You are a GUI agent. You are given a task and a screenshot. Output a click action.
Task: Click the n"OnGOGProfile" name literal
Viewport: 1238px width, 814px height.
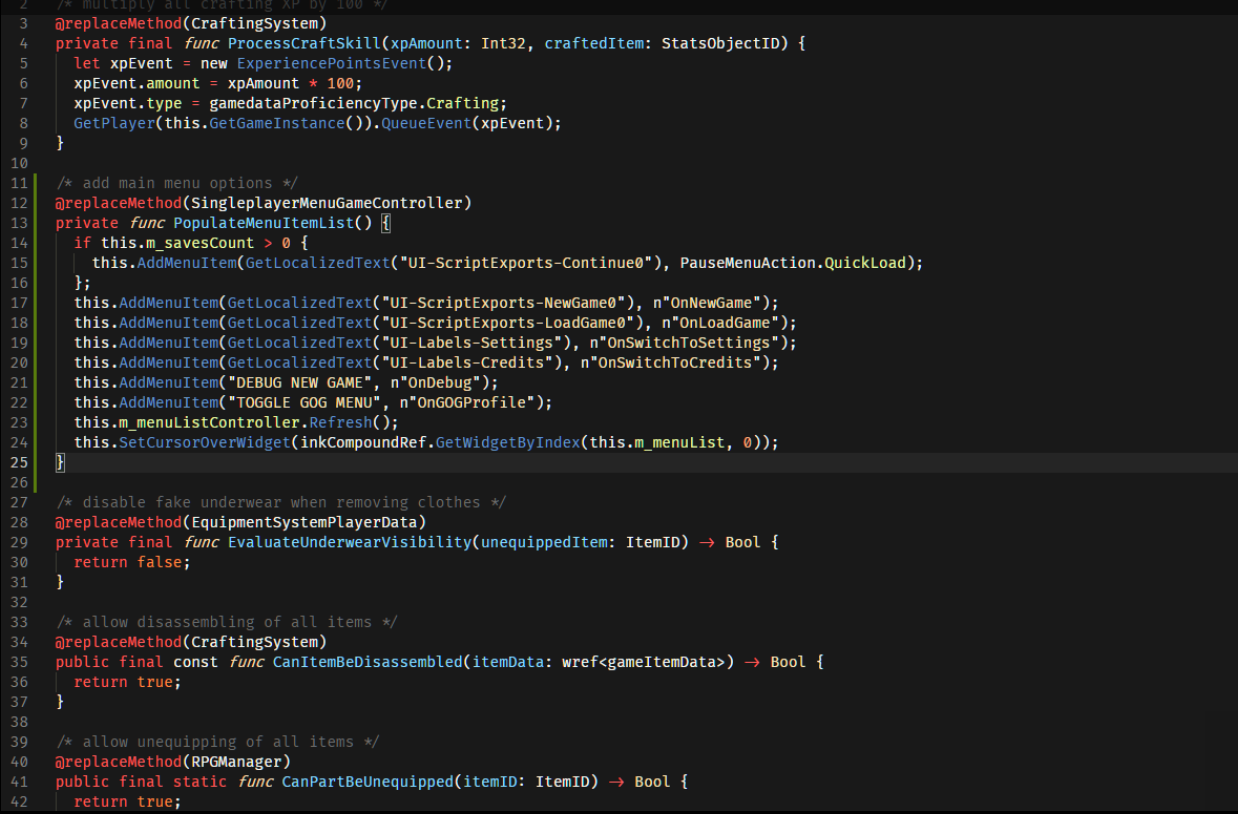coord(467,403)
